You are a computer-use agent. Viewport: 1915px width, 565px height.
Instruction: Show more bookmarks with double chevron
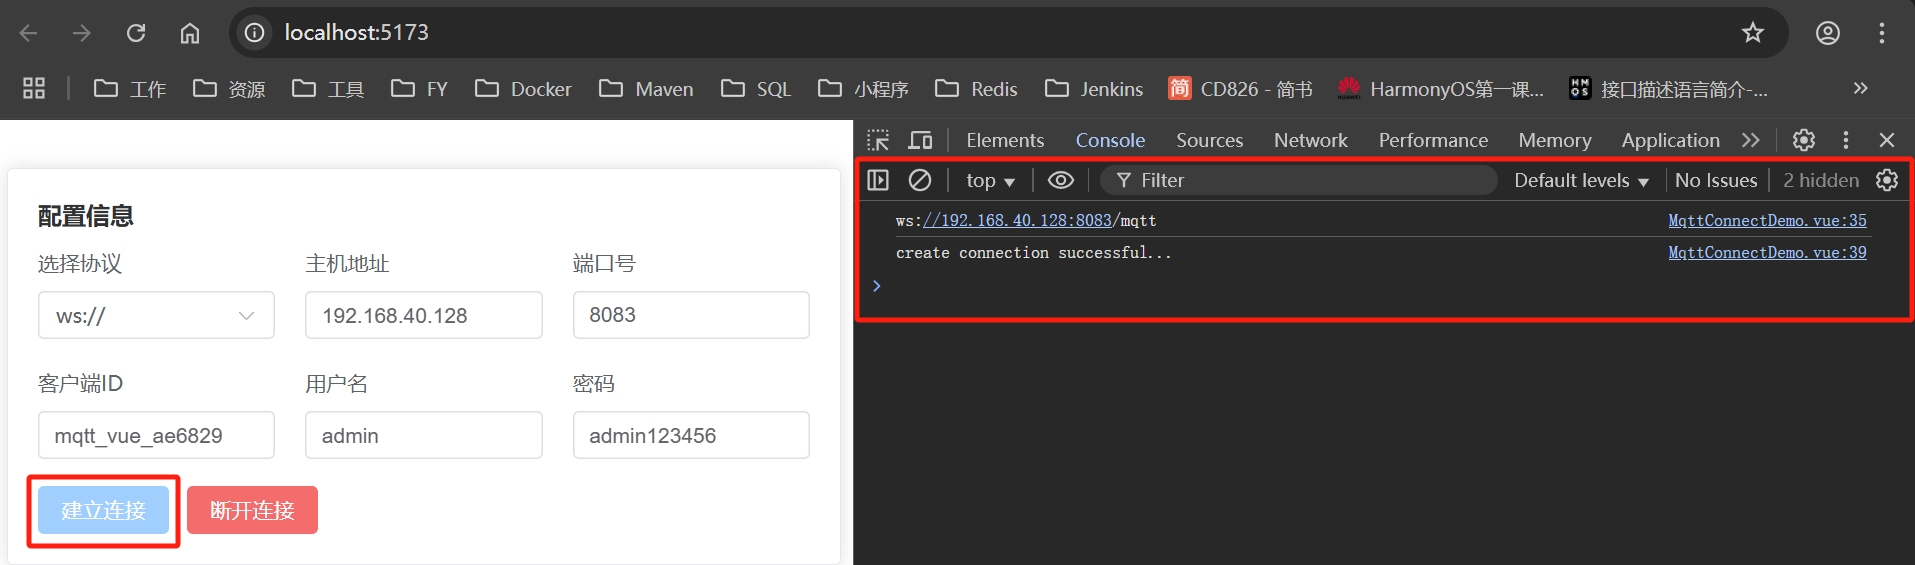1860,88
